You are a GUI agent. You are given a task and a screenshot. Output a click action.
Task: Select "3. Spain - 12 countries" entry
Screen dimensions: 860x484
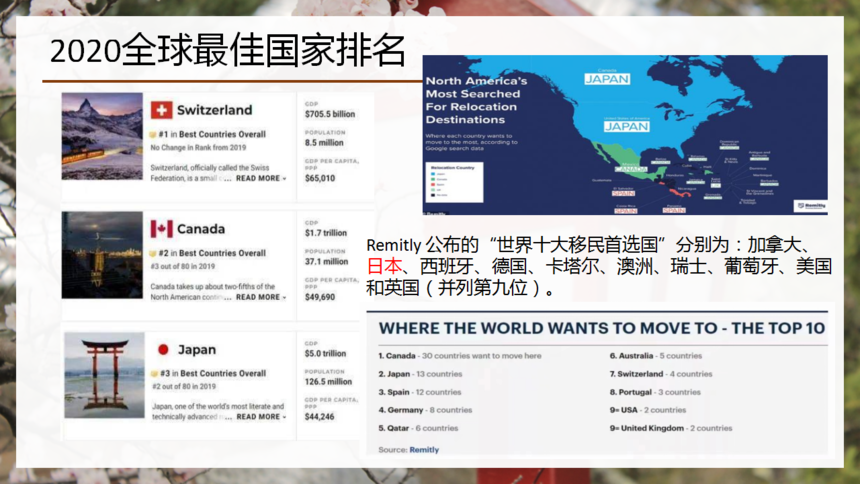[420, 392]
